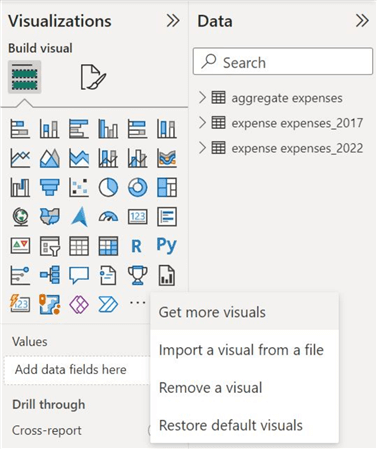377x449 pixels.
Task: Insert a Pie chart visual
Action: click(x=108, y=187)
